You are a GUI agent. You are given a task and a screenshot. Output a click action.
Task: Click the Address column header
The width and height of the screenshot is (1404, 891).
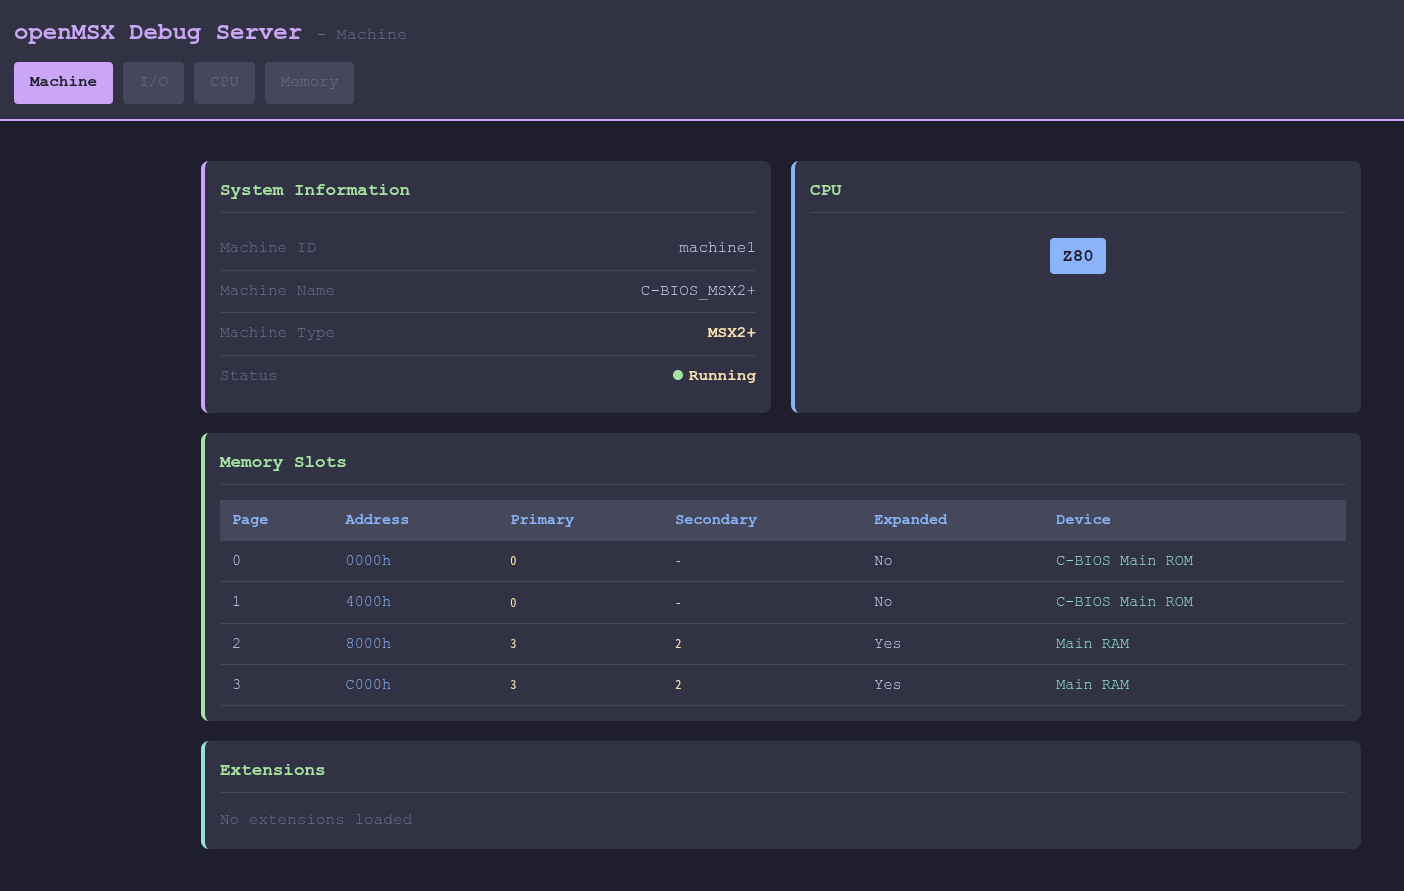[x=376, y=520]
